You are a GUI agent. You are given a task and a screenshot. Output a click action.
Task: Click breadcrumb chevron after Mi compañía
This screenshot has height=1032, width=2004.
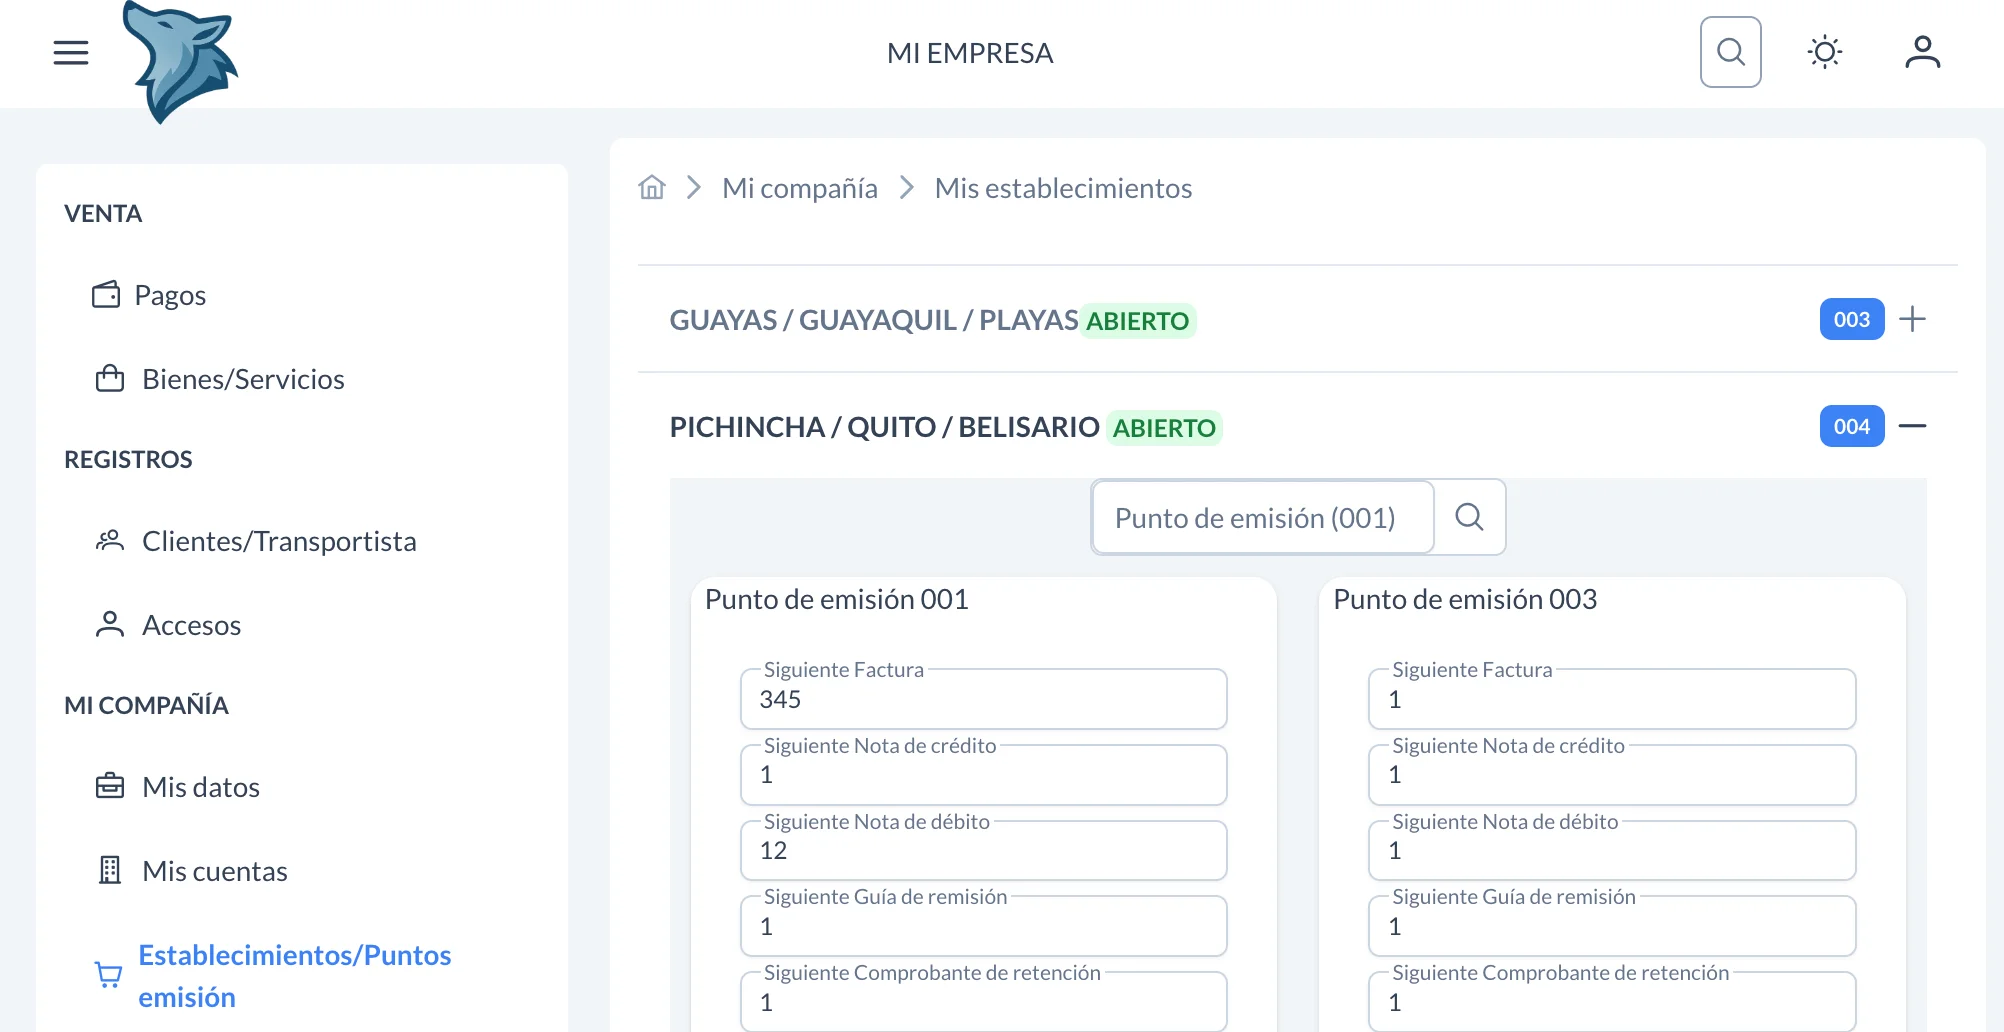[x=906, y=187]
